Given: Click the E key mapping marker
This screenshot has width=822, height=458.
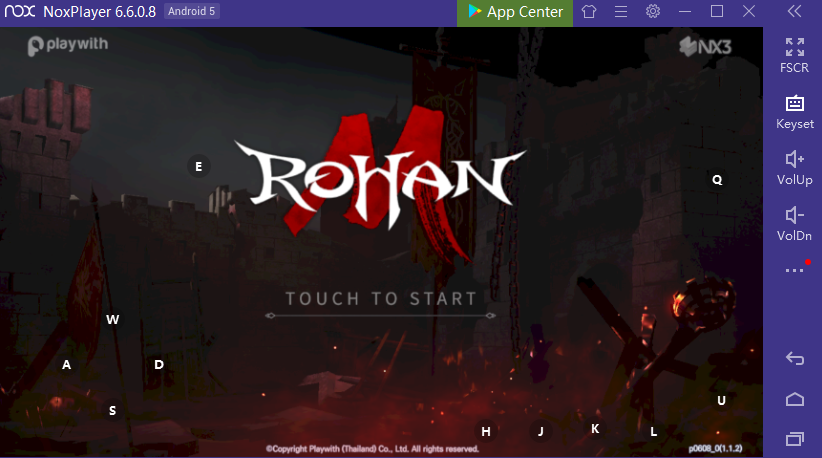Looking at the screenshot, I should point(198,167).
